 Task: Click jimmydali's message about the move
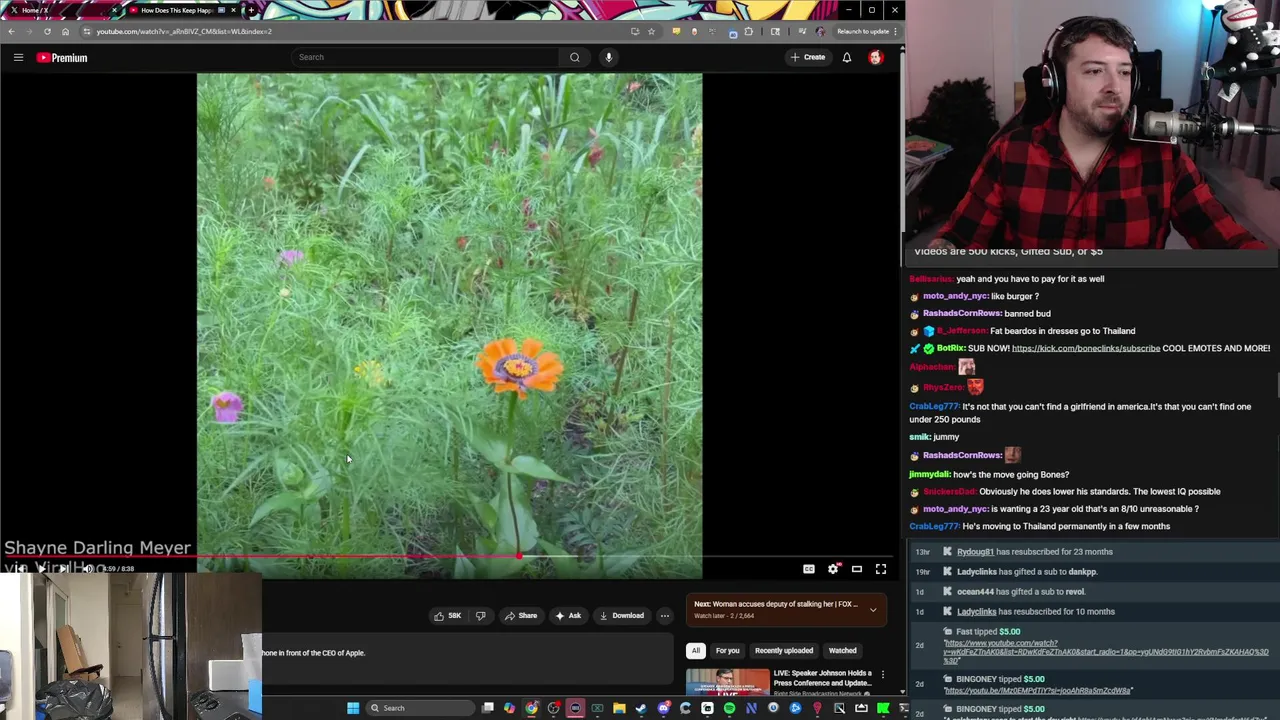(989, 474)
